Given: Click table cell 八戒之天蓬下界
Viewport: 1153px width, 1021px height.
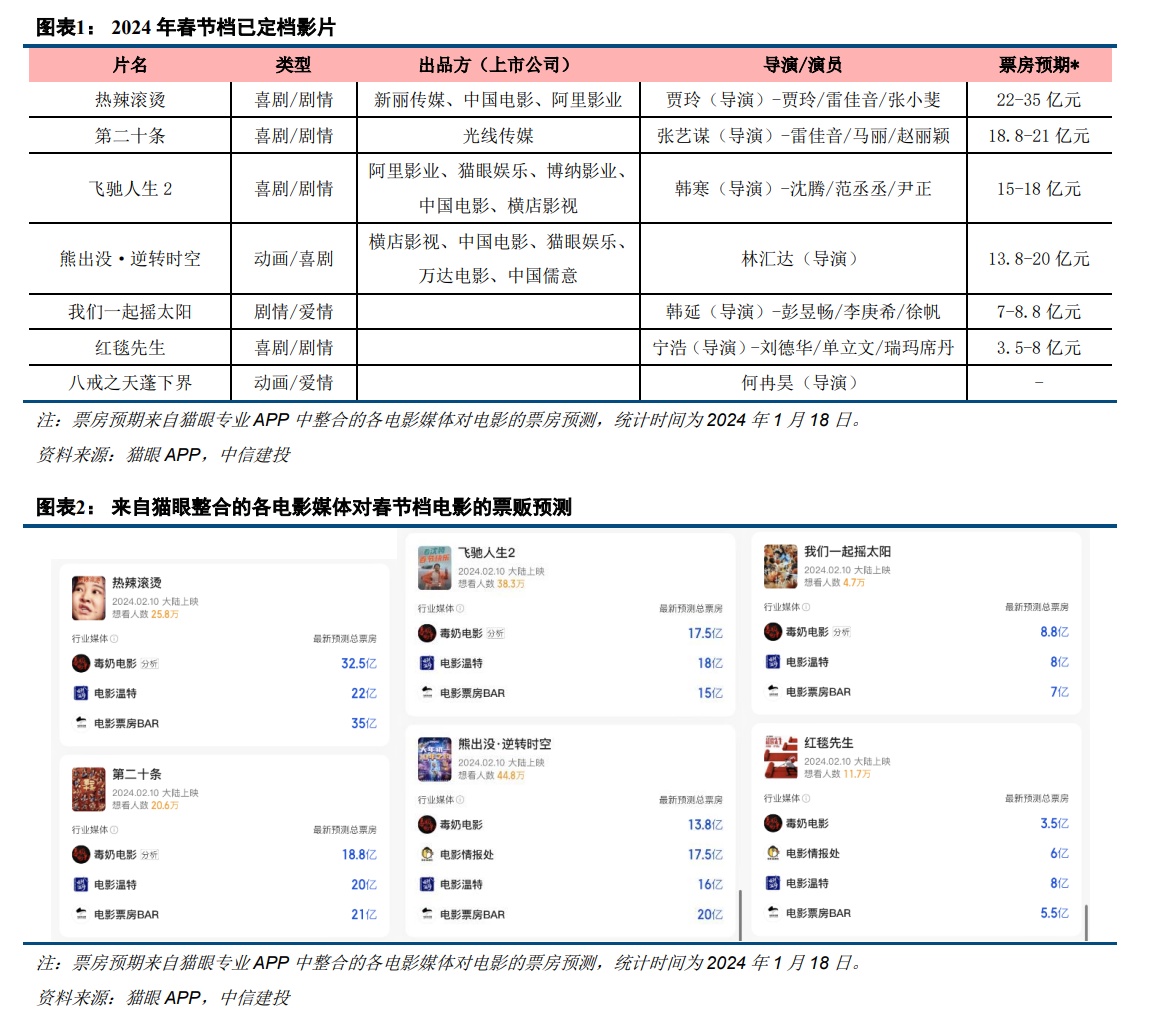Looking at the screenshot, I should [129, 383].
